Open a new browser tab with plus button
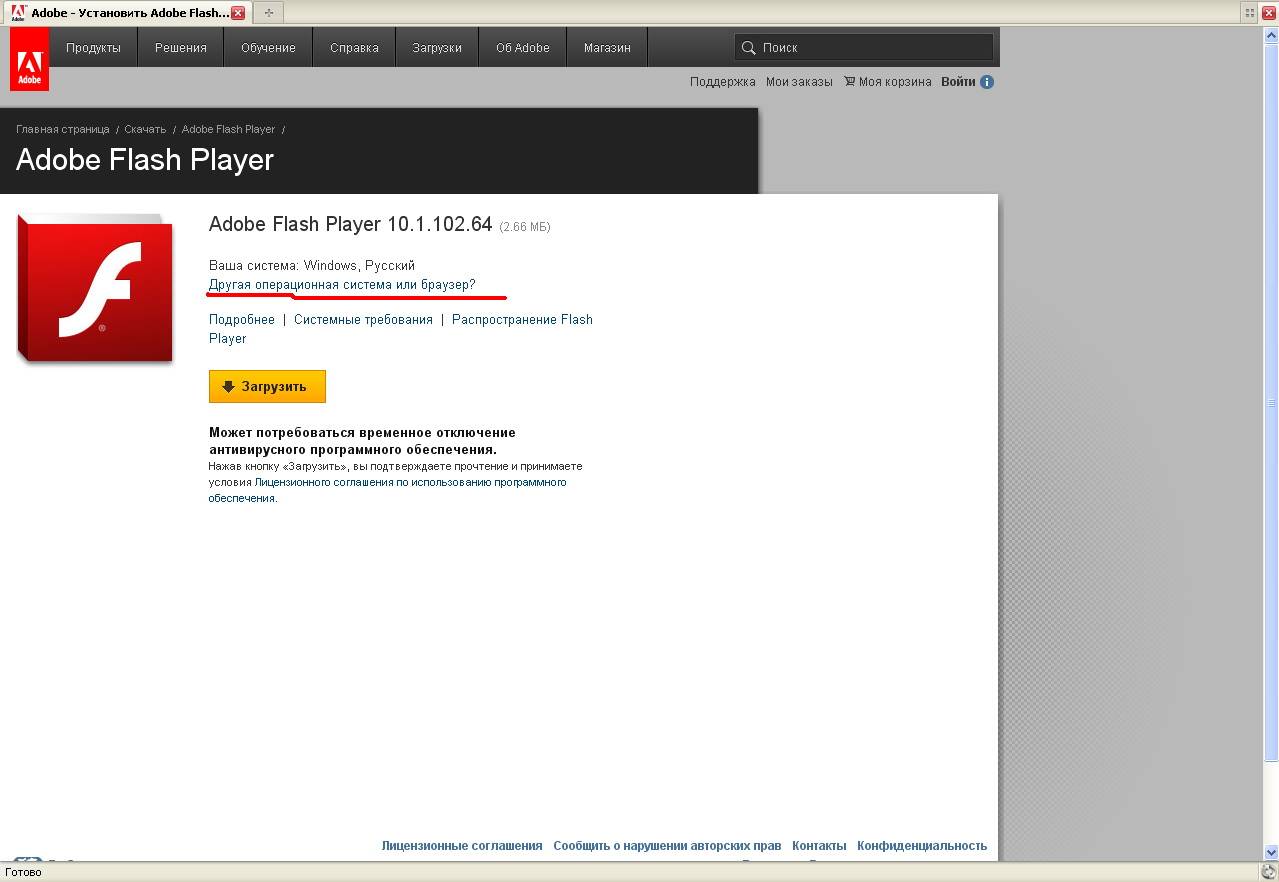 pyautogui.click(x=268, y=13)
